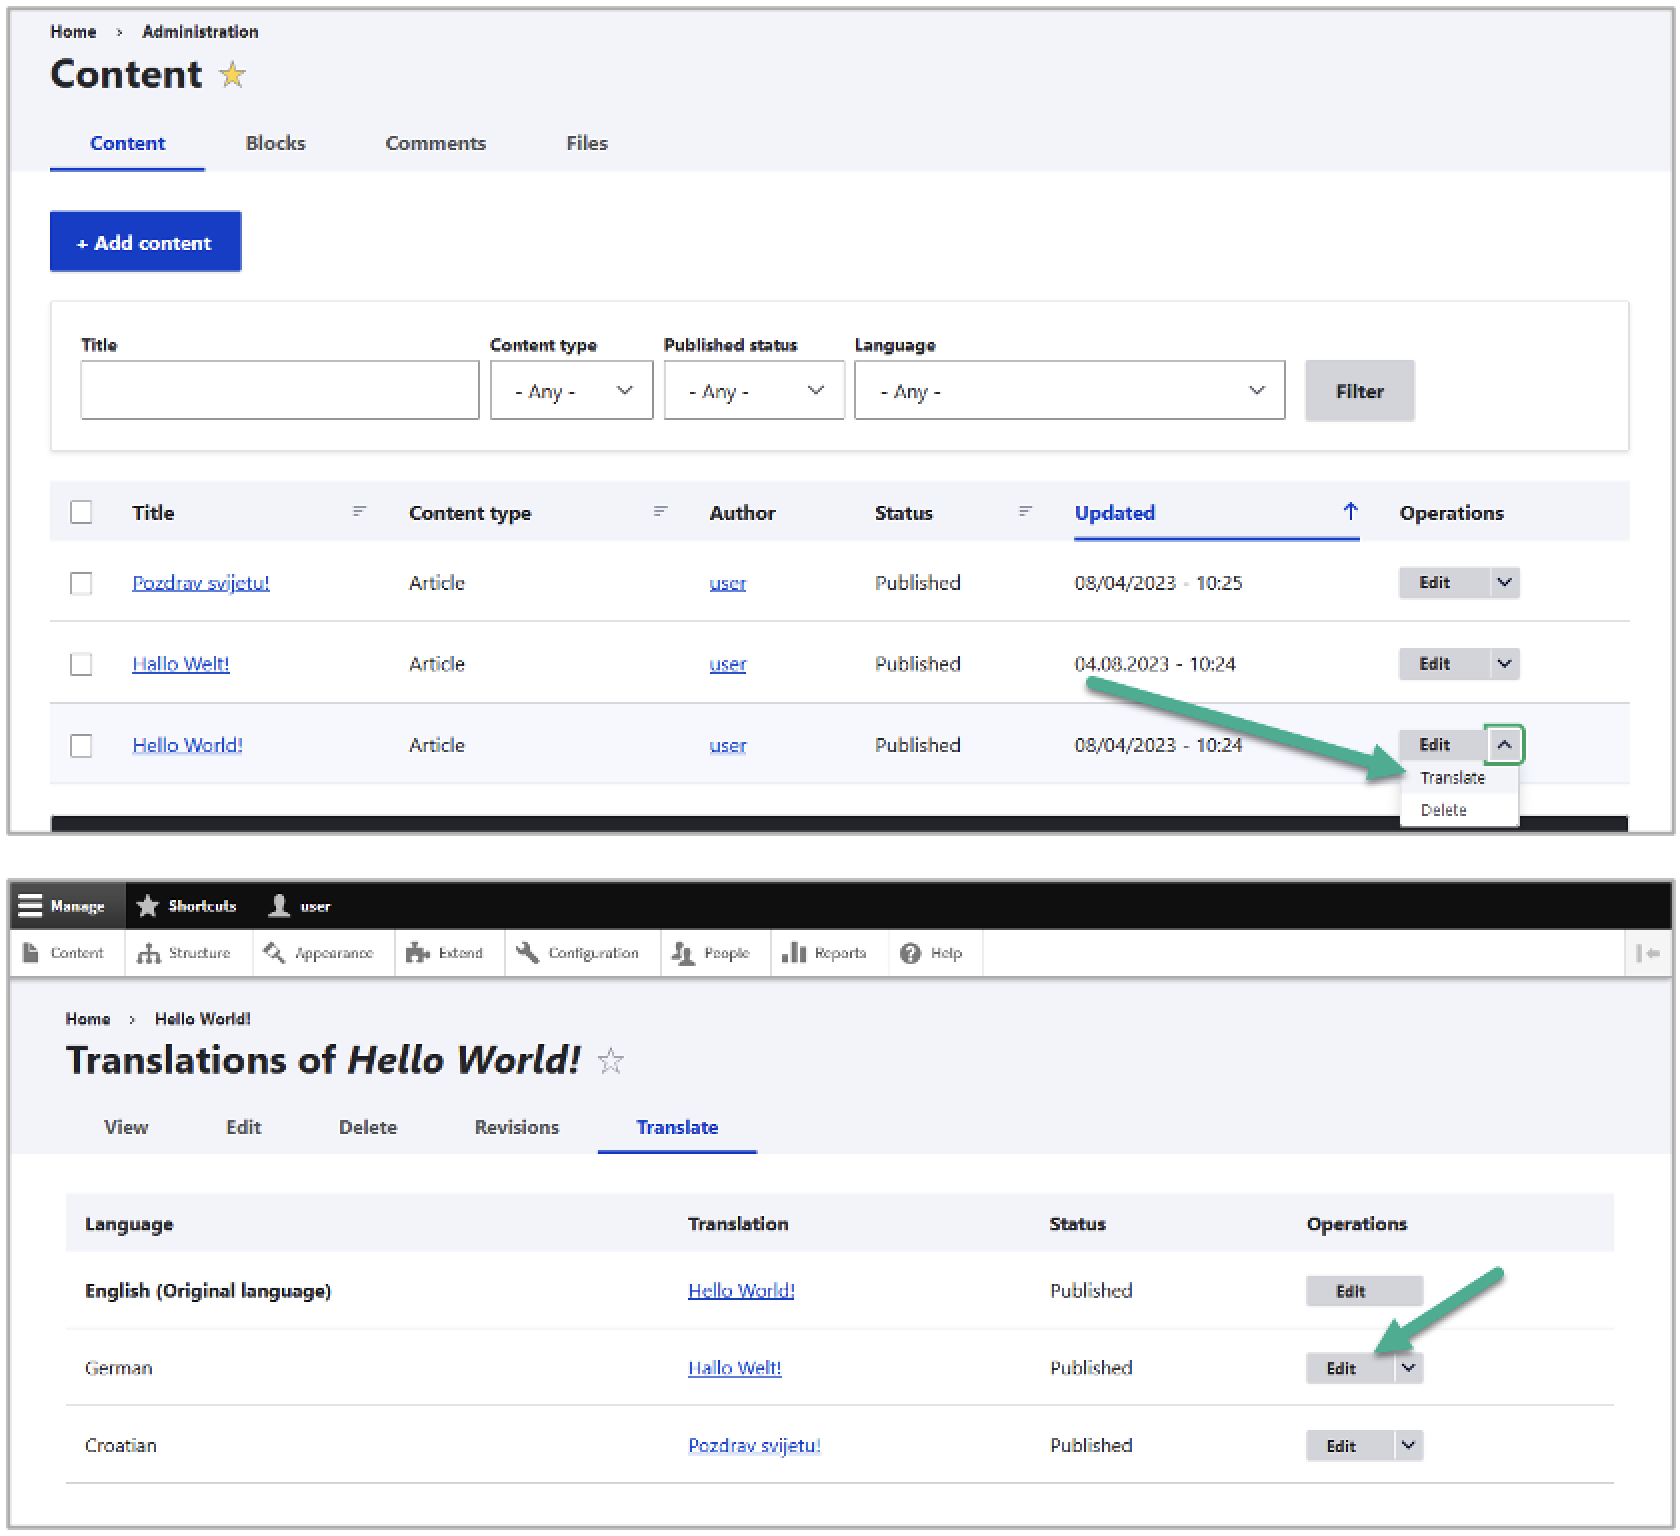Image resolution: width=1680 pixels, height=1536 pixels.
Task: Click Edit for English original language
Action: (1364, 1291)
